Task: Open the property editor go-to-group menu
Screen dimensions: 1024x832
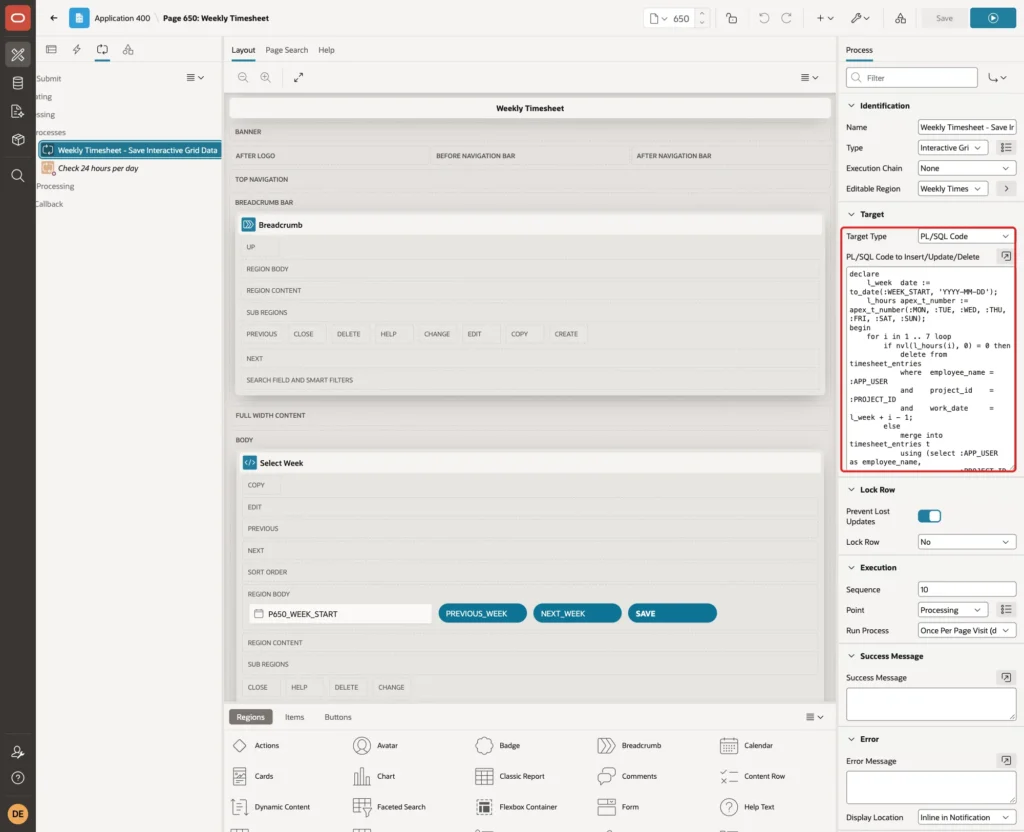Action: click(997, 78)
